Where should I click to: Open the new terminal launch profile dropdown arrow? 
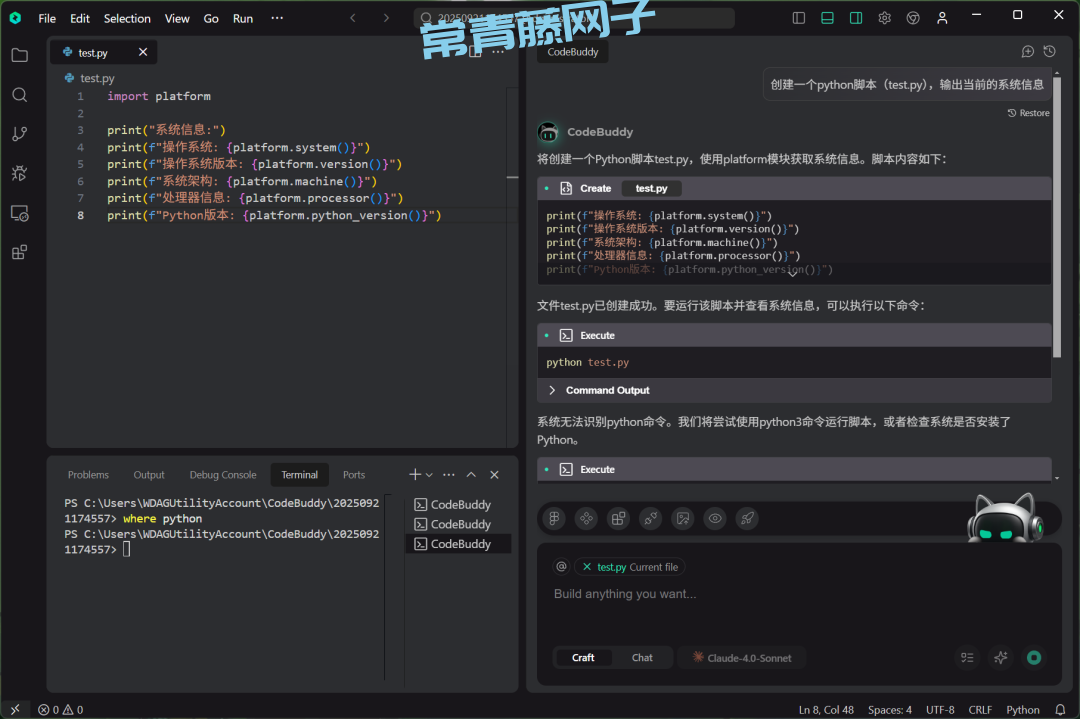429,475
